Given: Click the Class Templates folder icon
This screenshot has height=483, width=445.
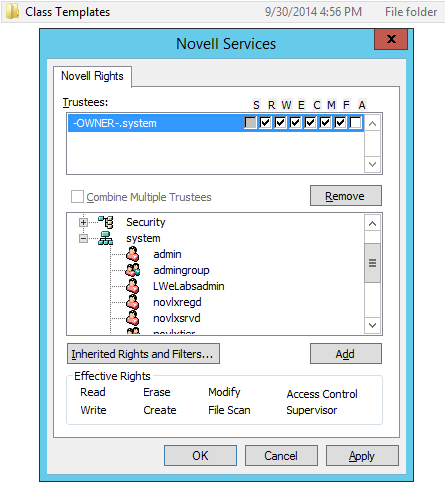Looking at the screenshot, I should [12, 12].
